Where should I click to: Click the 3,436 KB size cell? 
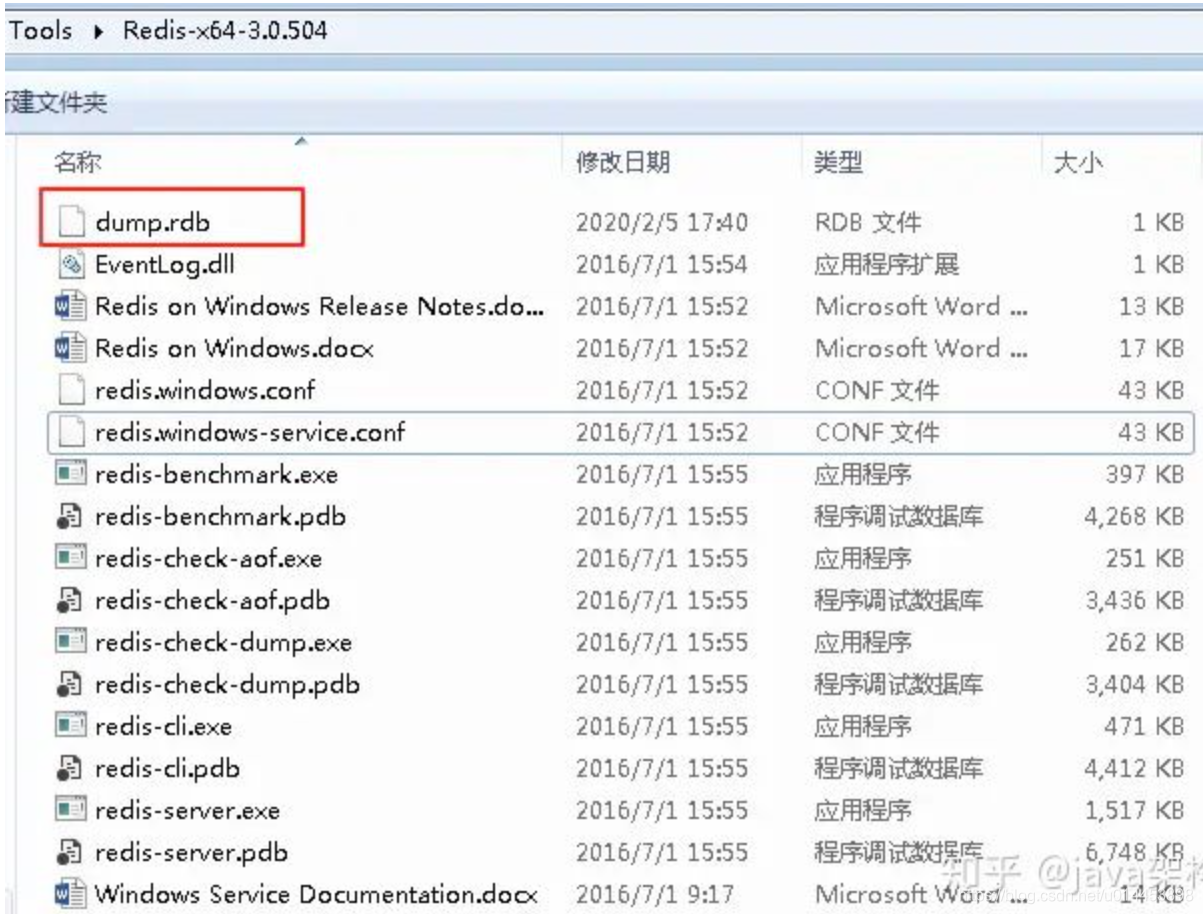(x=1134, y=600)
